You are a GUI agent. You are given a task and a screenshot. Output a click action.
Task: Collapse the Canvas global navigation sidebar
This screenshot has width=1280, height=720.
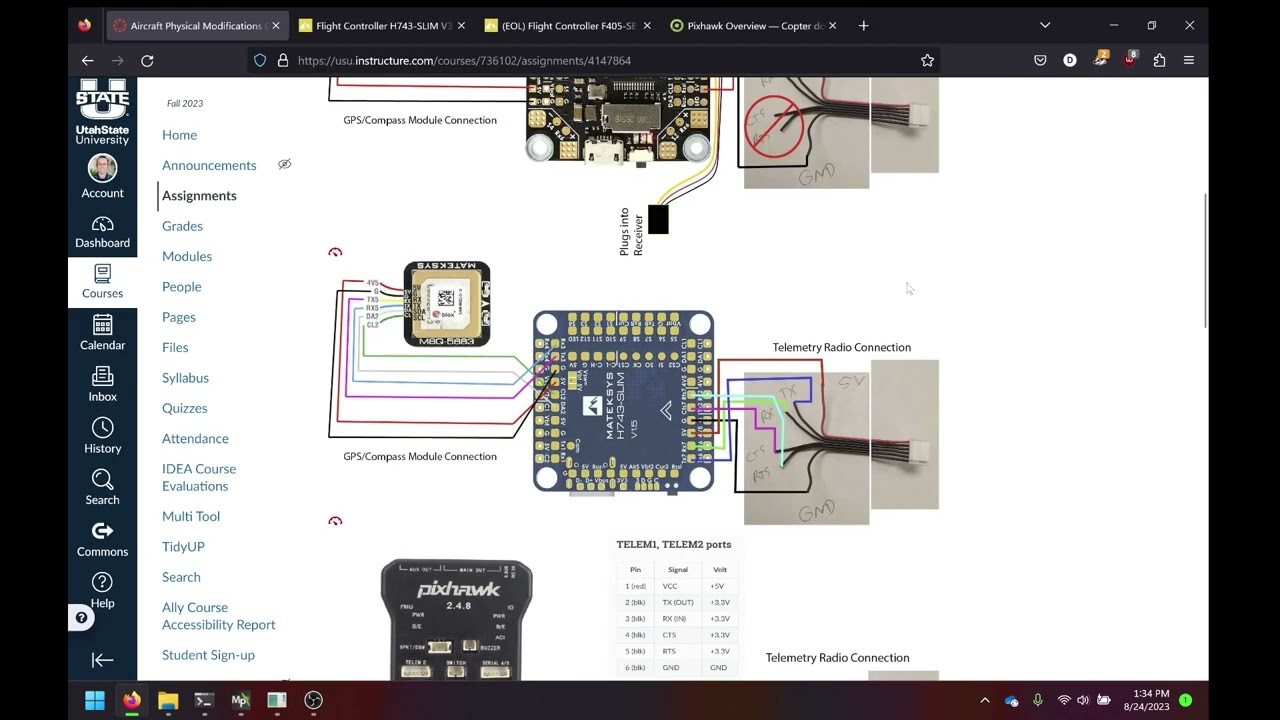(102, 660)
